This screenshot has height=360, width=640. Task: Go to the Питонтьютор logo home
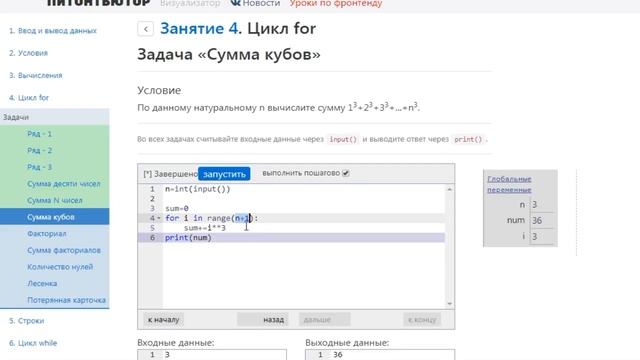(99, 2)
